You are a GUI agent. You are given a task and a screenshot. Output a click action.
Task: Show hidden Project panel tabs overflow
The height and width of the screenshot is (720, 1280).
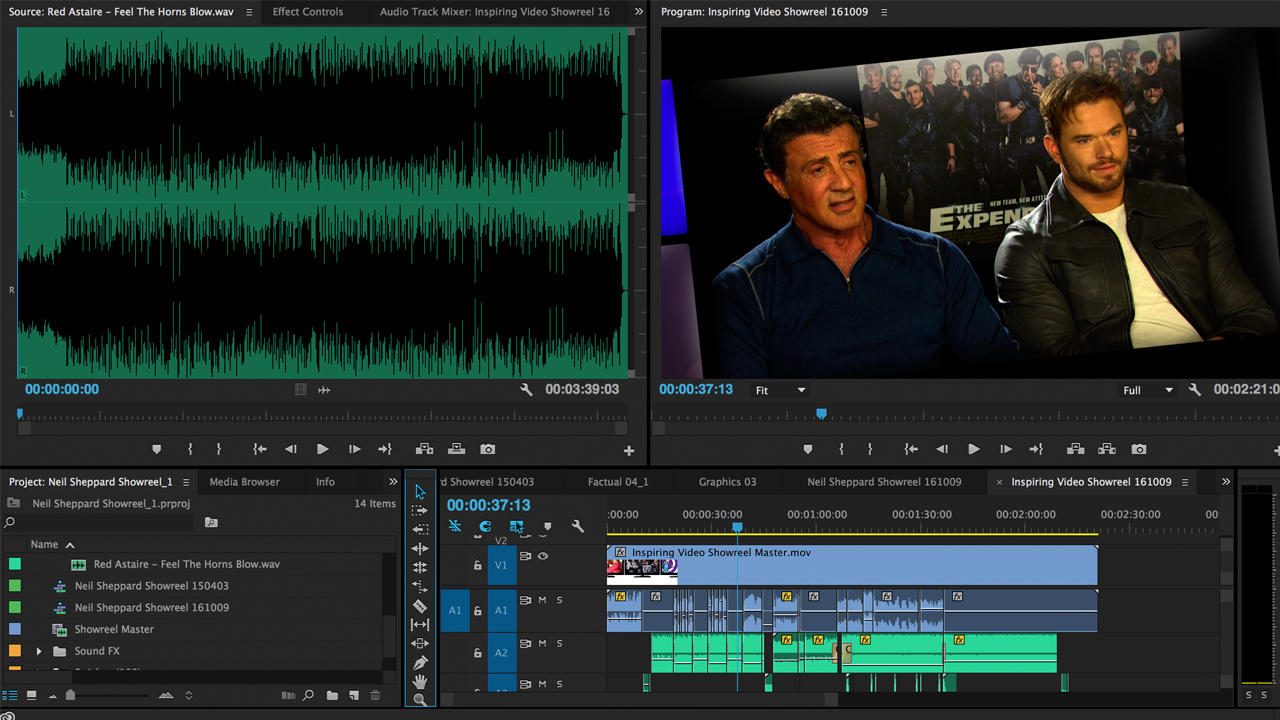393,482
